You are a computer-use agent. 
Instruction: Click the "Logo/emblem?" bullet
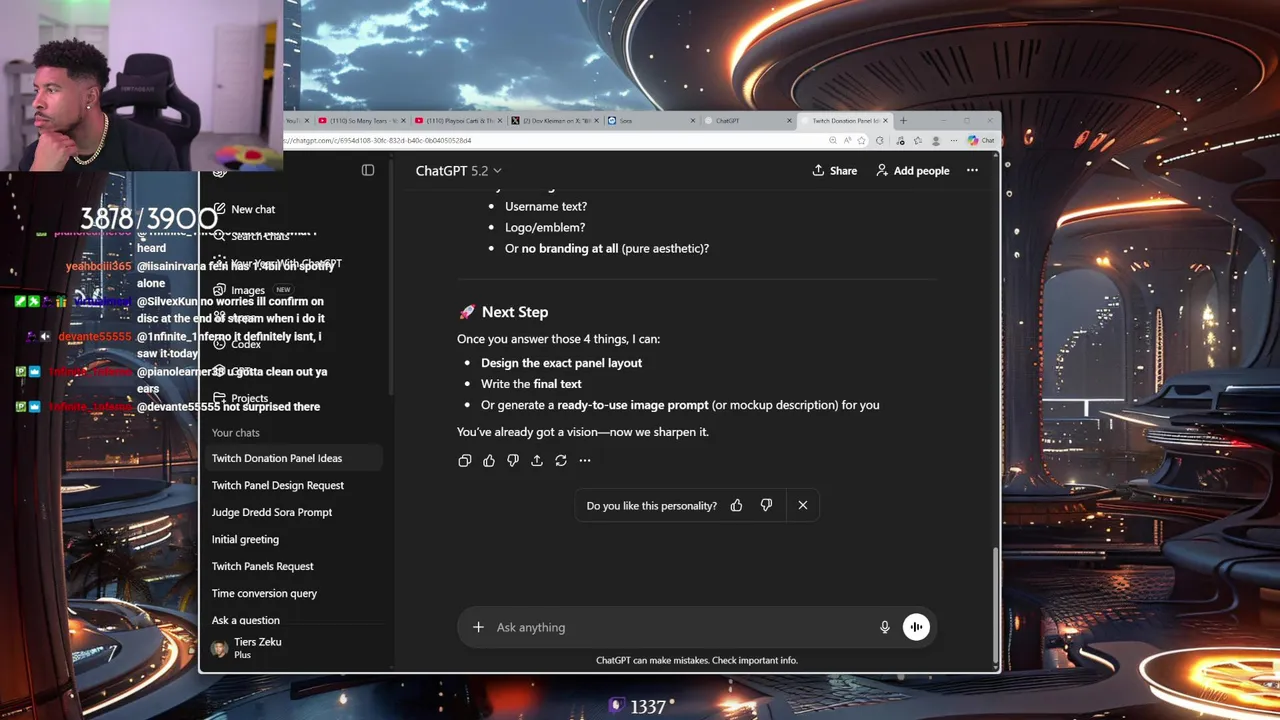tap(545, 227)
